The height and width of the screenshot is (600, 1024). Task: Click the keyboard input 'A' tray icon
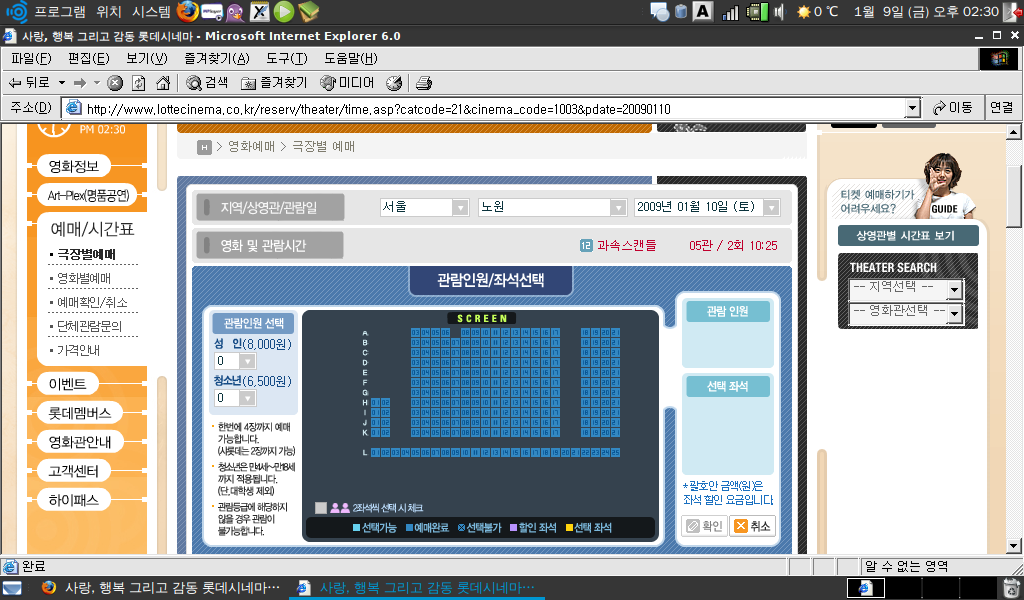(x=703, y=11)
